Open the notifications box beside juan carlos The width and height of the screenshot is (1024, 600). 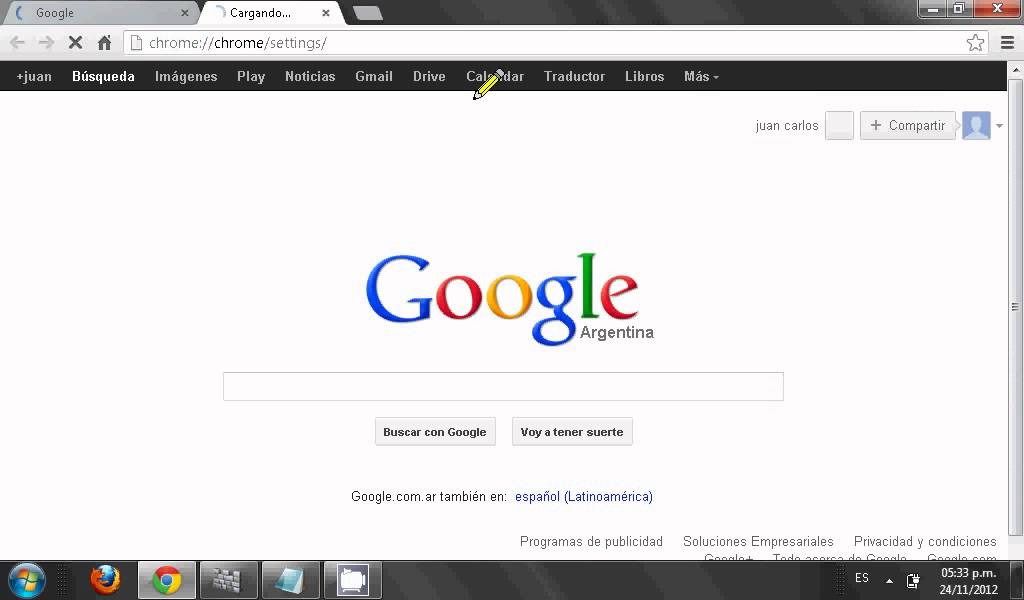click(x=839, y=125)
